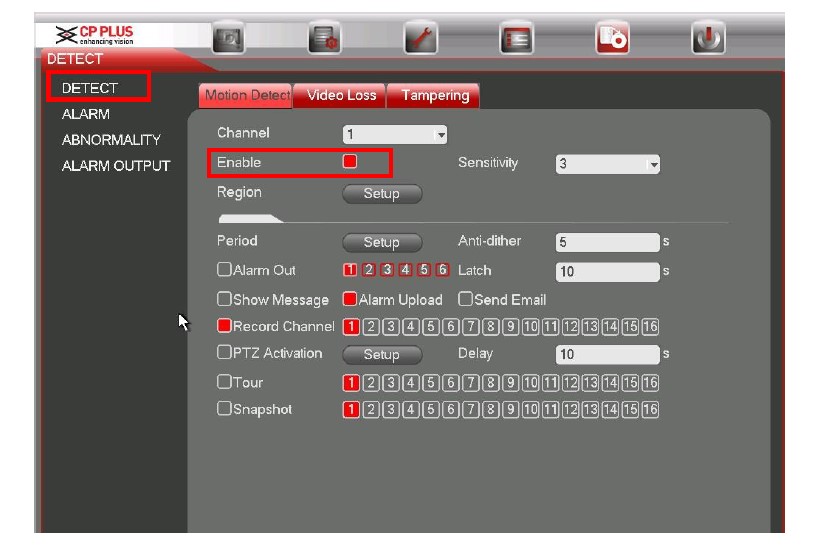
Task: Expand the Sensitivity dropdown
Action: (608, 164)
